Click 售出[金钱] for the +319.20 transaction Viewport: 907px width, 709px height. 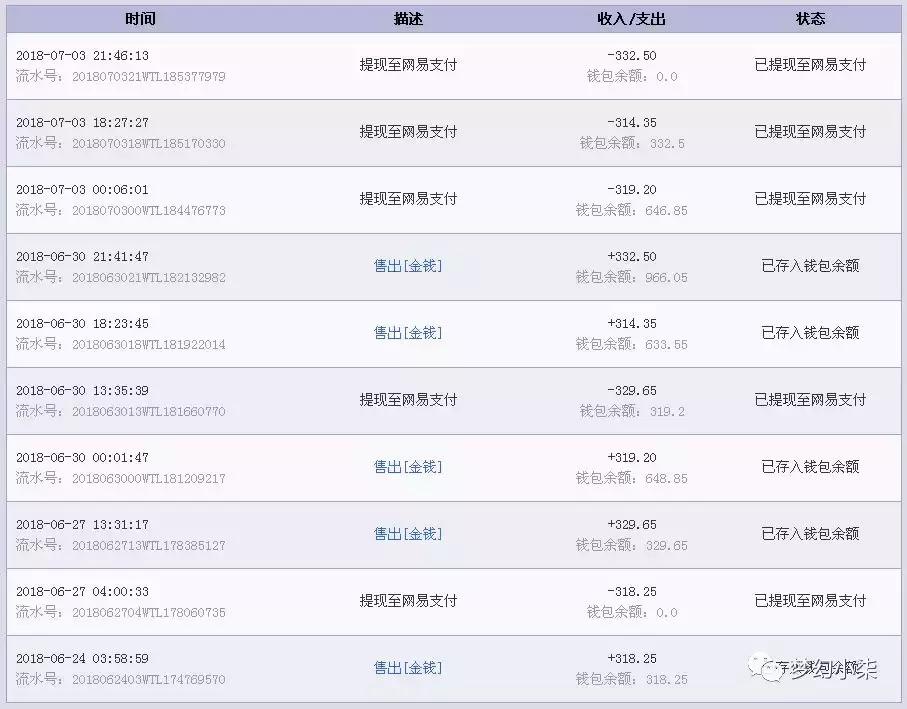point(407,467)
